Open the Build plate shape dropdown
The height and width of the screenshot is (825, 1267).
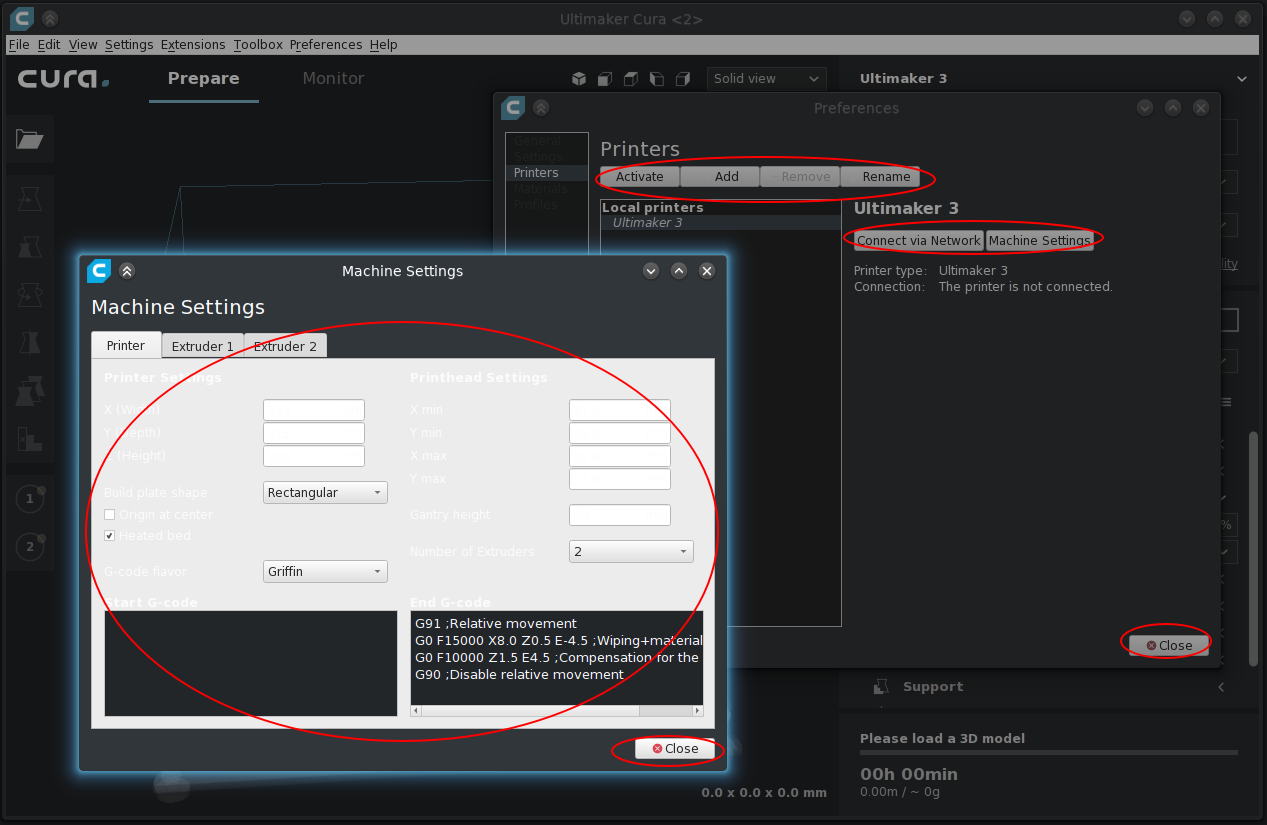point(325,492)
